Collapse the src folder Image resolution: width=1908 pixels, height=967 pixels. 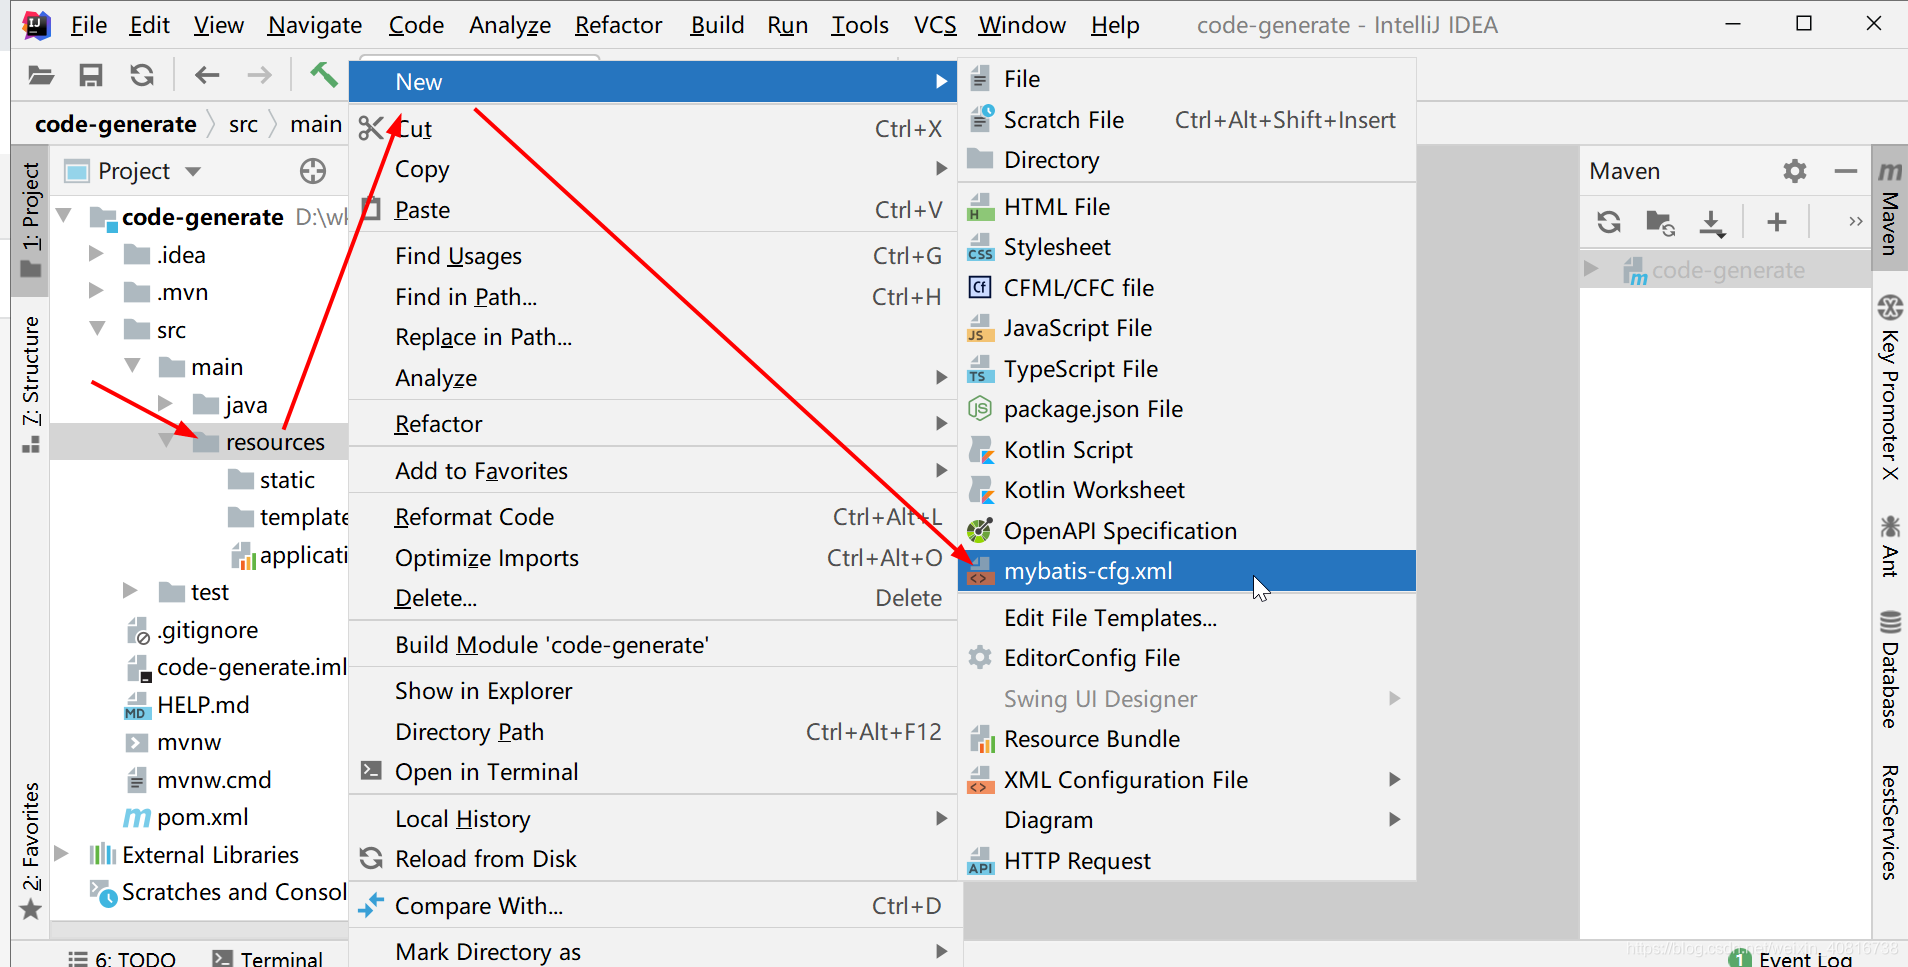(97, 329)
